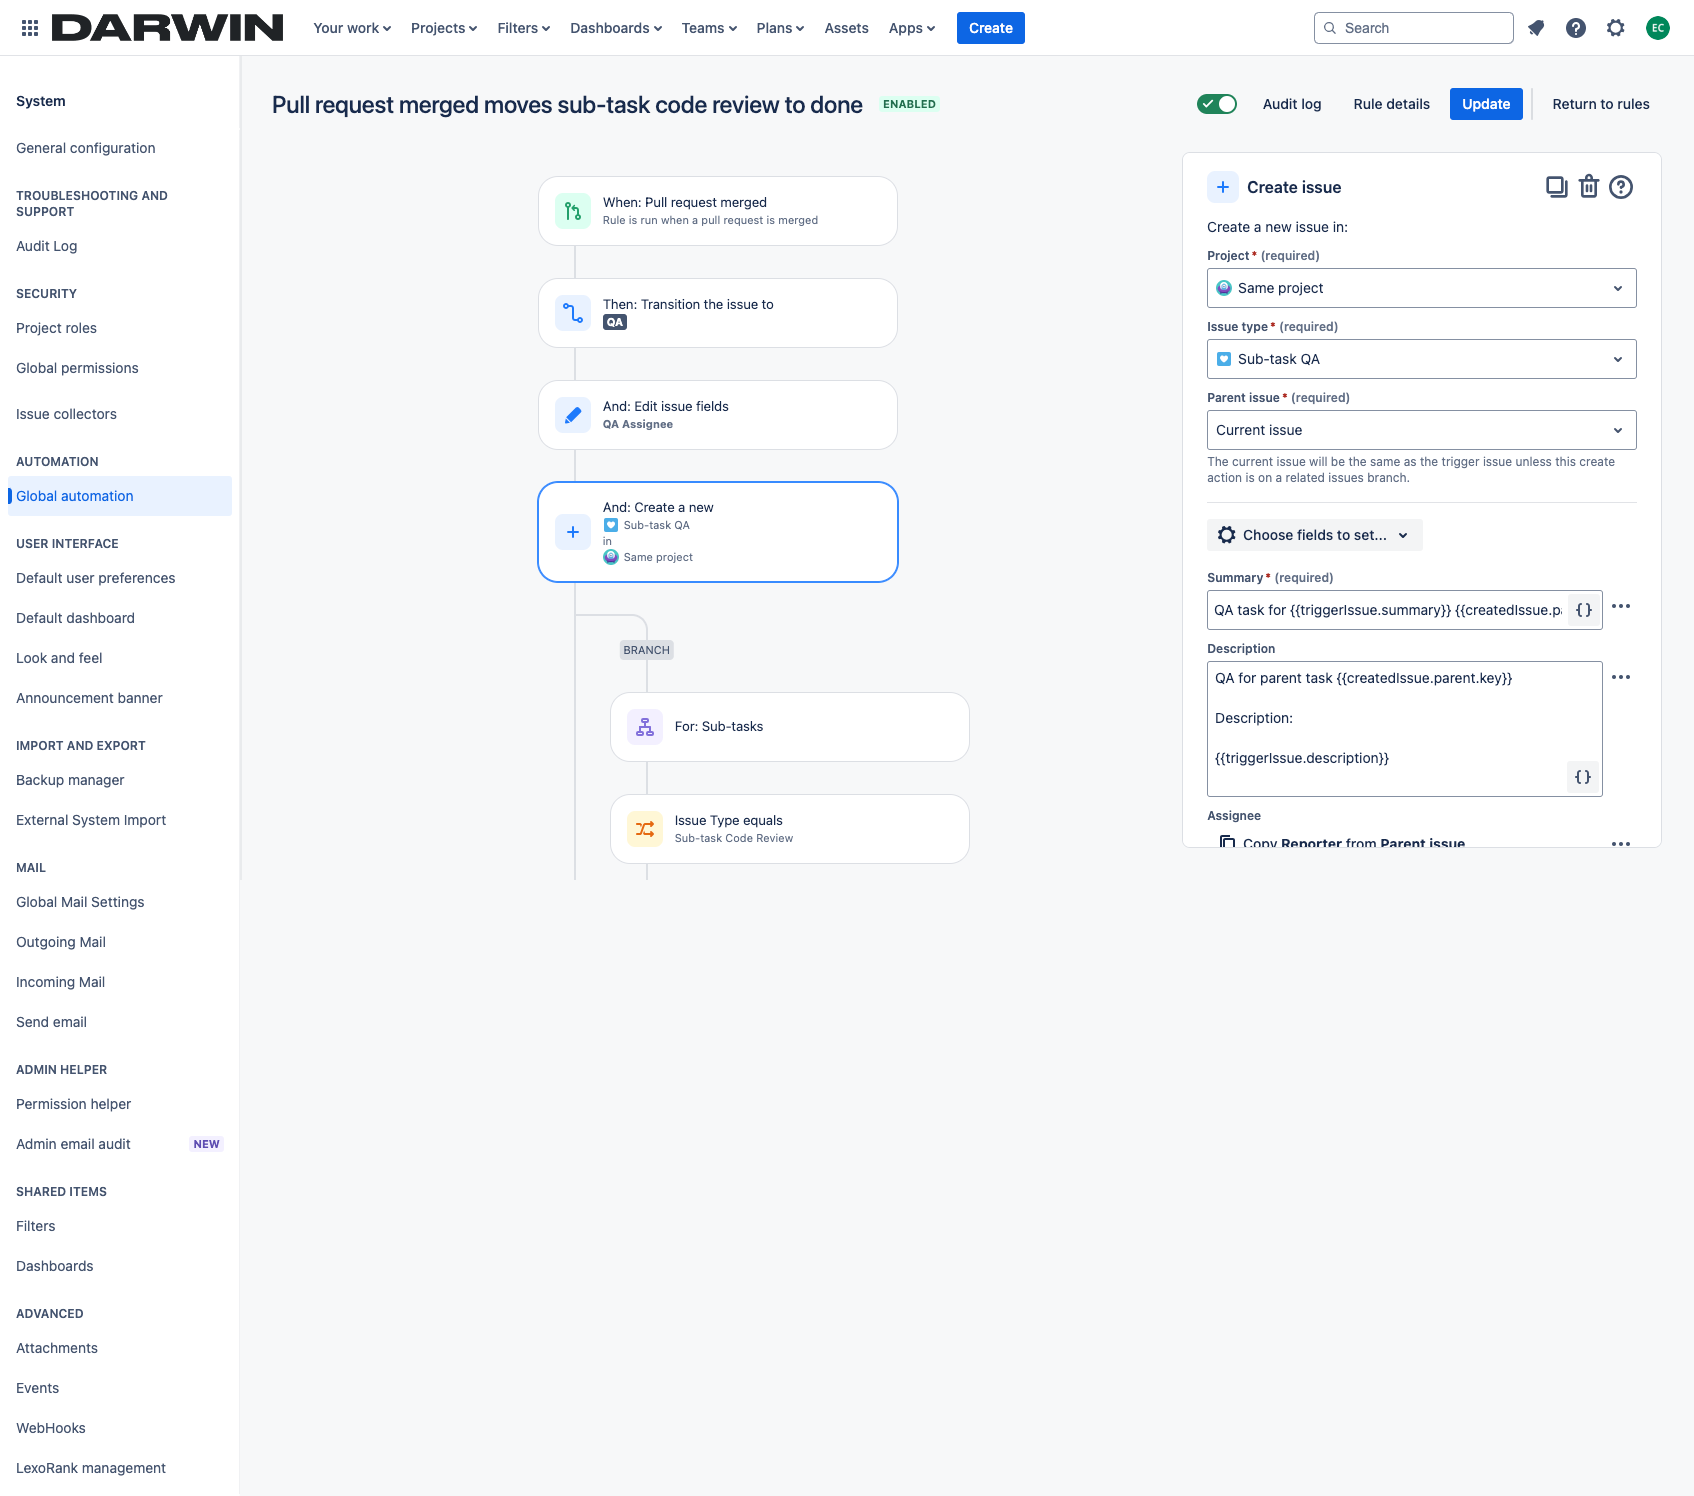1694x1496 pixels.
Task: Open the app switcher grid icon
Action: coord(30,28)
